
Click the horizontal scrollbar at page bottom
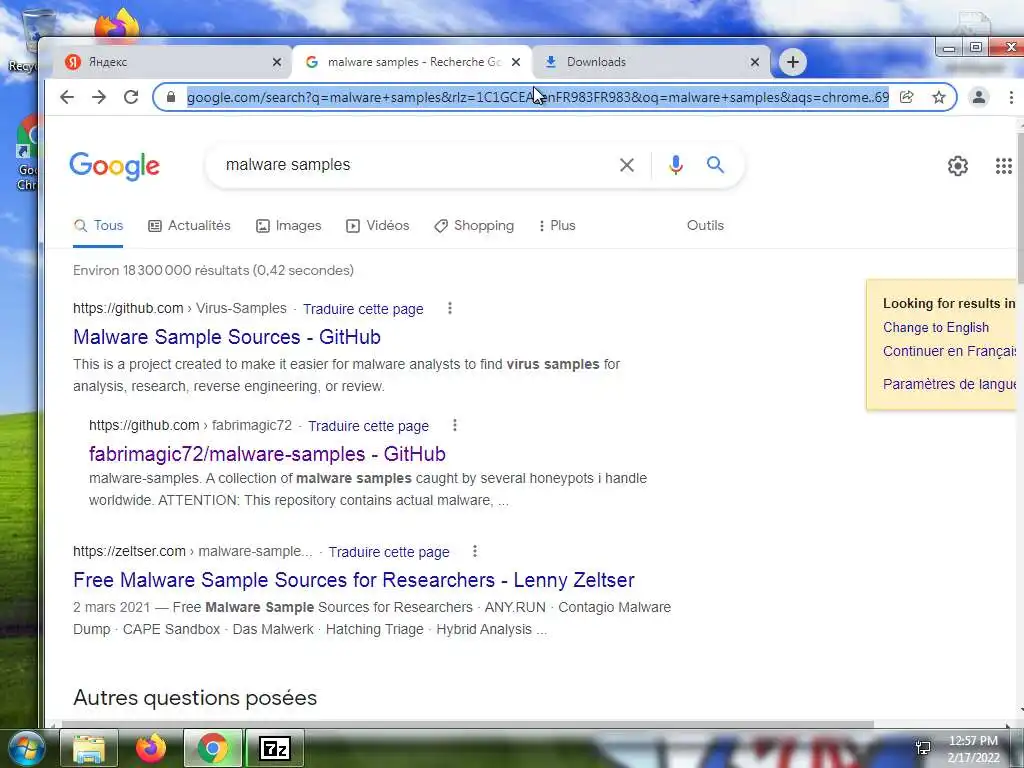[468, 724]
